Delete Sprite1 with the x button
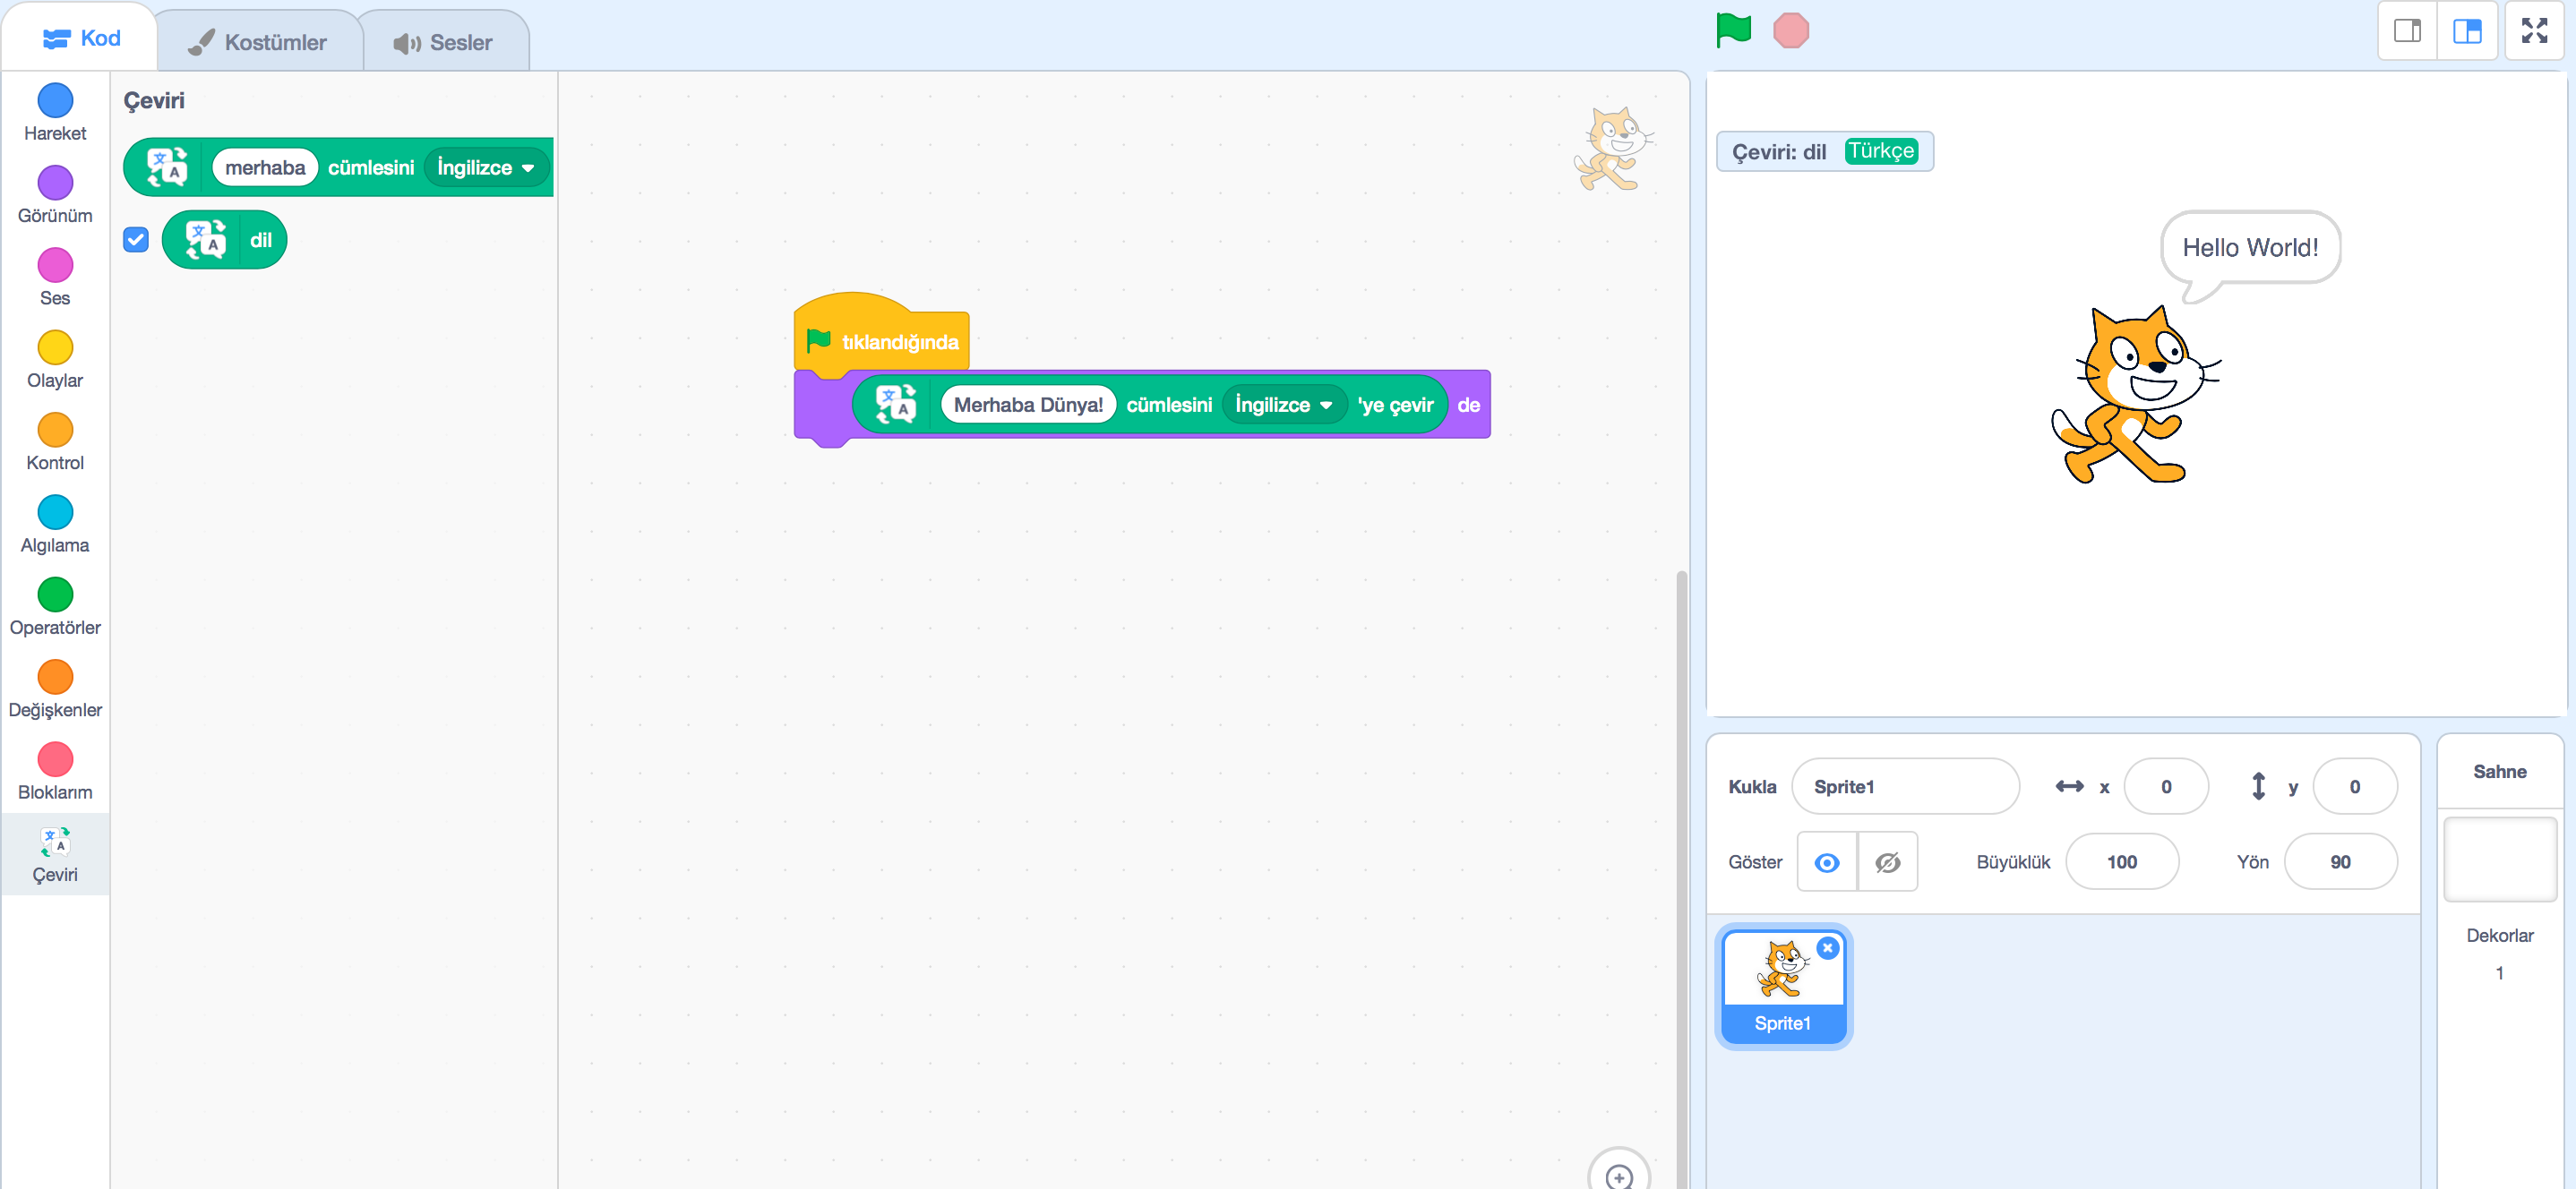 pyautogui.click(x=1827, y=947)
